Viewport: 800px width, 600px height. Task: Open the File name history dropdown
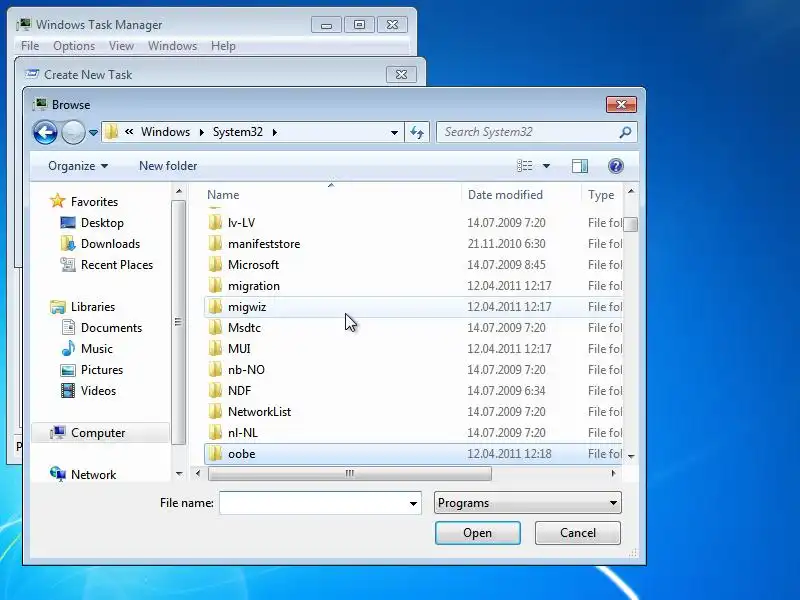pyautogui.click(x=413, y=504)
